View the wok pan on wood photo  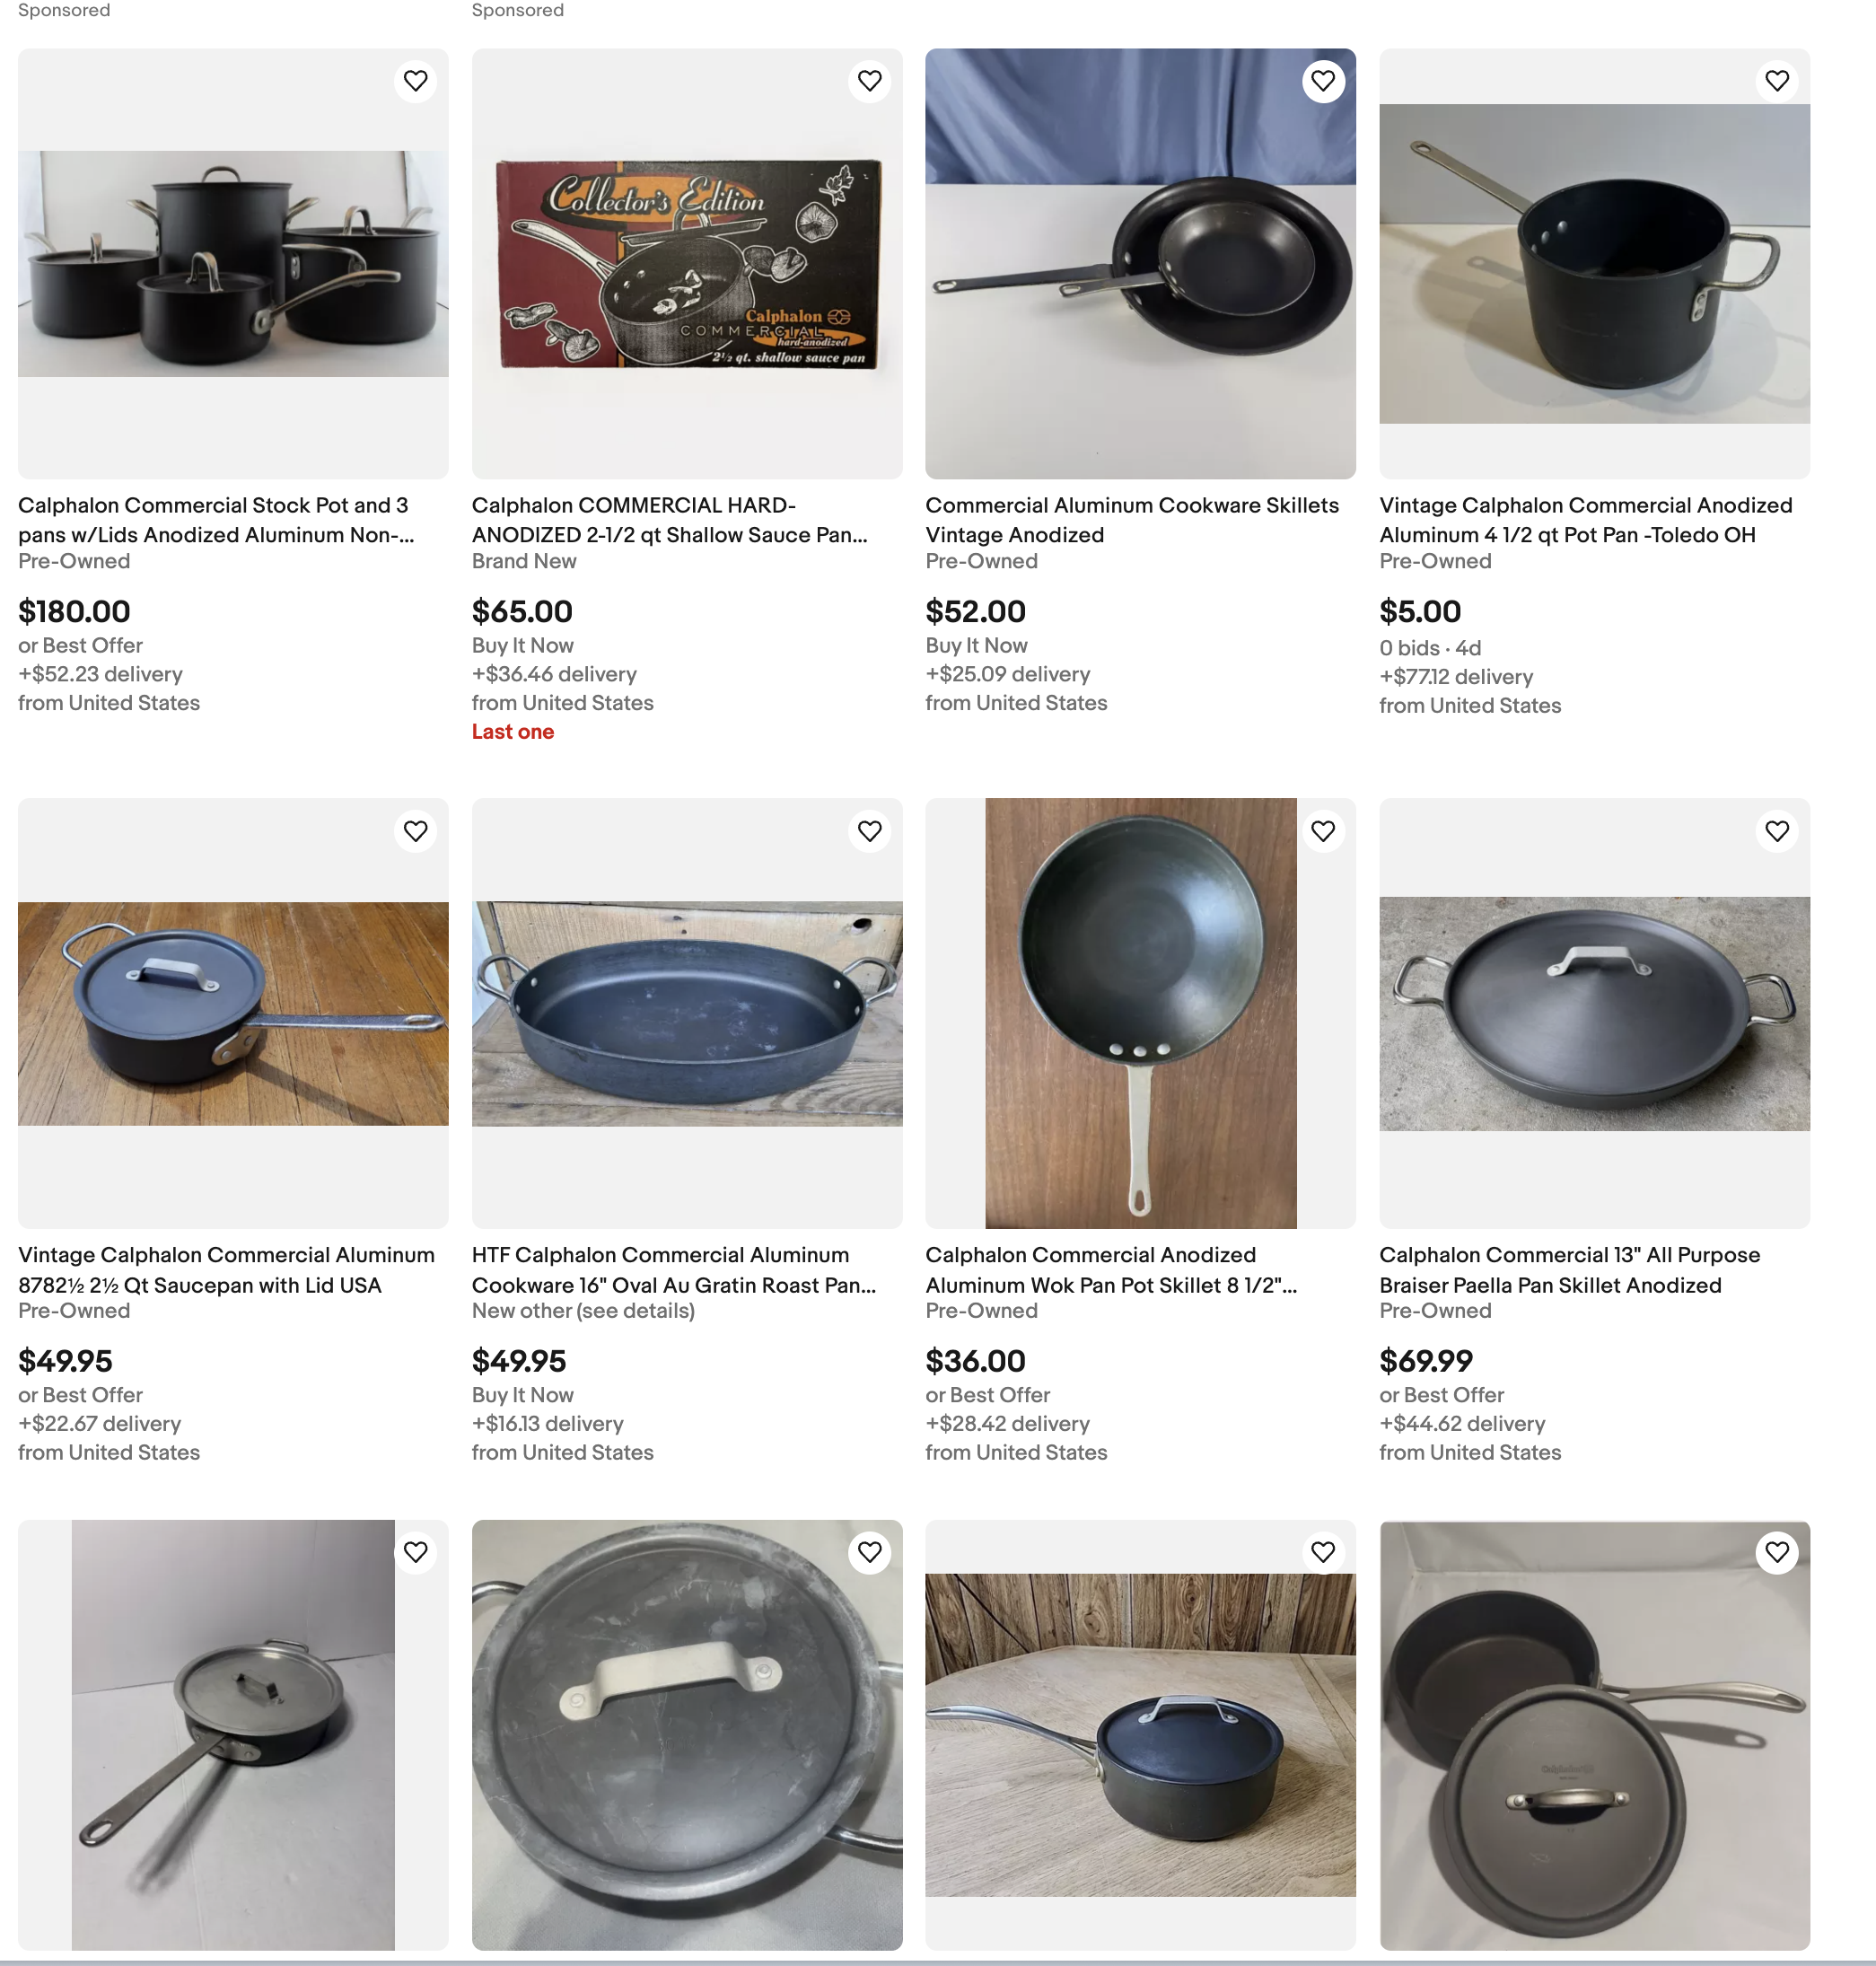point(1140,1013)
